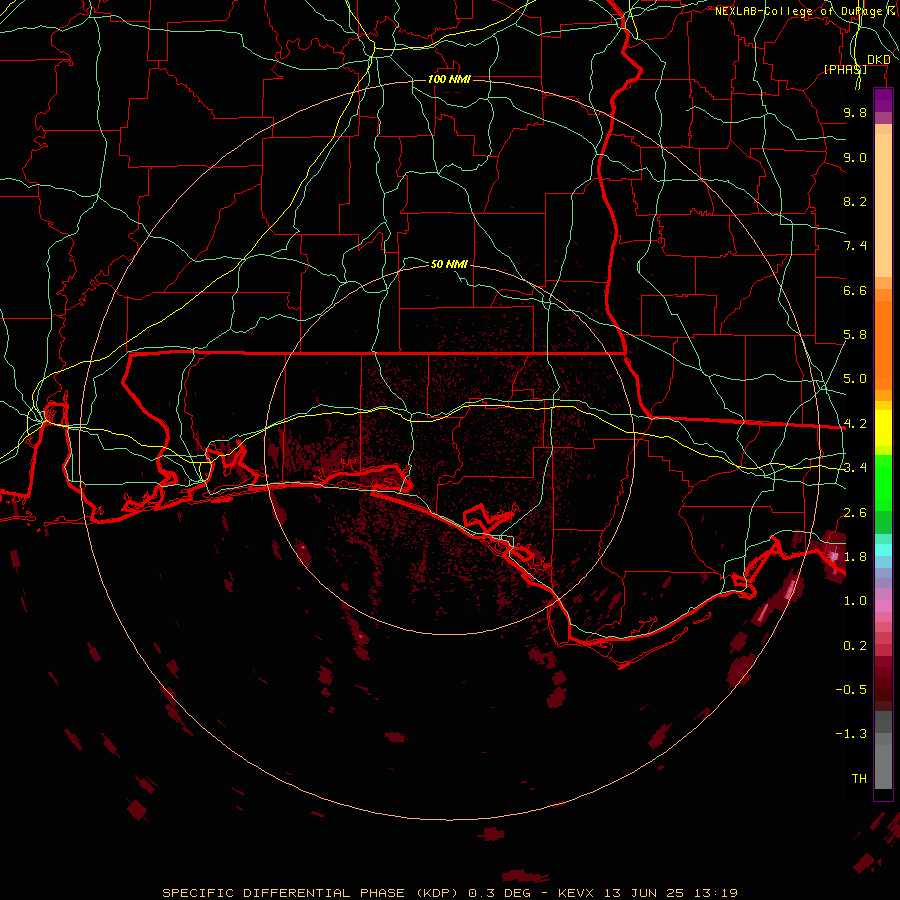Select the 0.2 scale value
Screen dimensions: 900x900
point(855,646)
